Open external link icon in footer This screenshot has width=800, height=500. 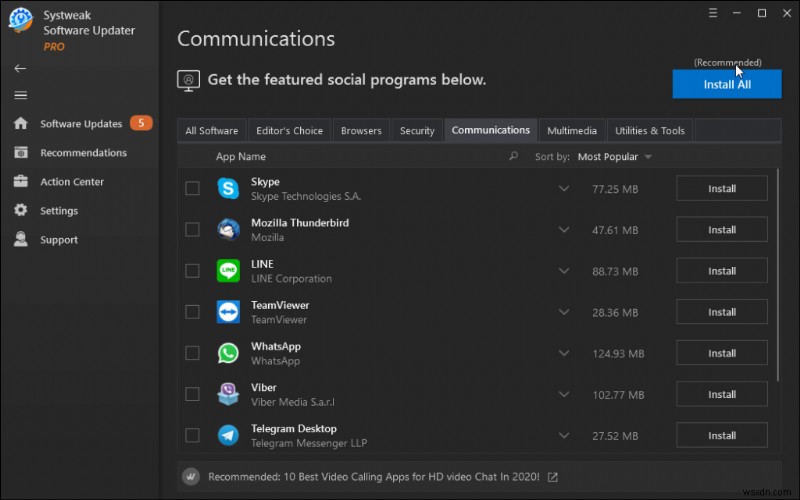(x=553, y=477)
